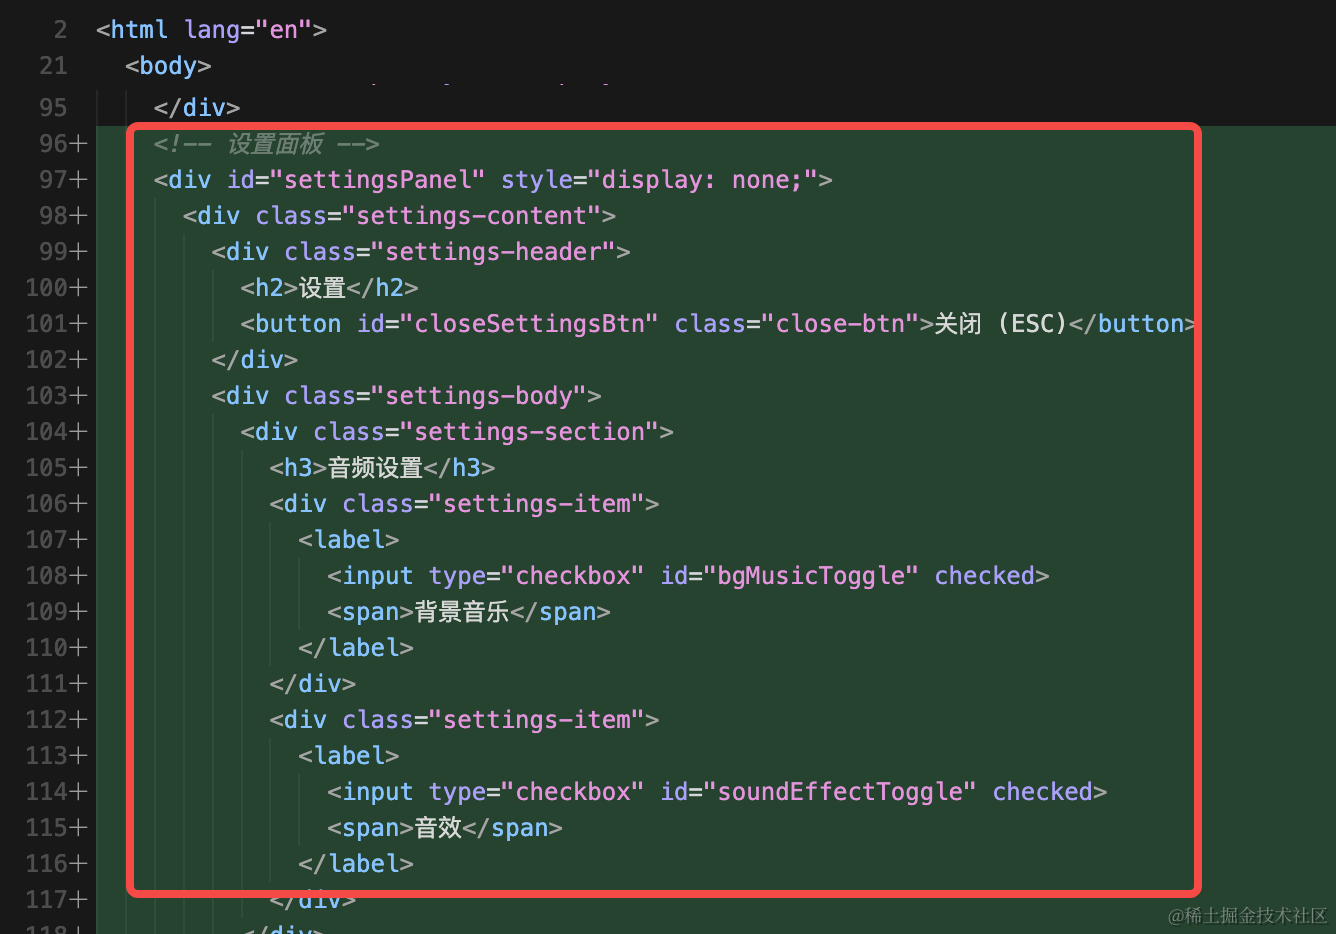This screenshot has height=934, width=1336.
Task: Click the html lang="en" tag on line 2
Action: point(211,30)
